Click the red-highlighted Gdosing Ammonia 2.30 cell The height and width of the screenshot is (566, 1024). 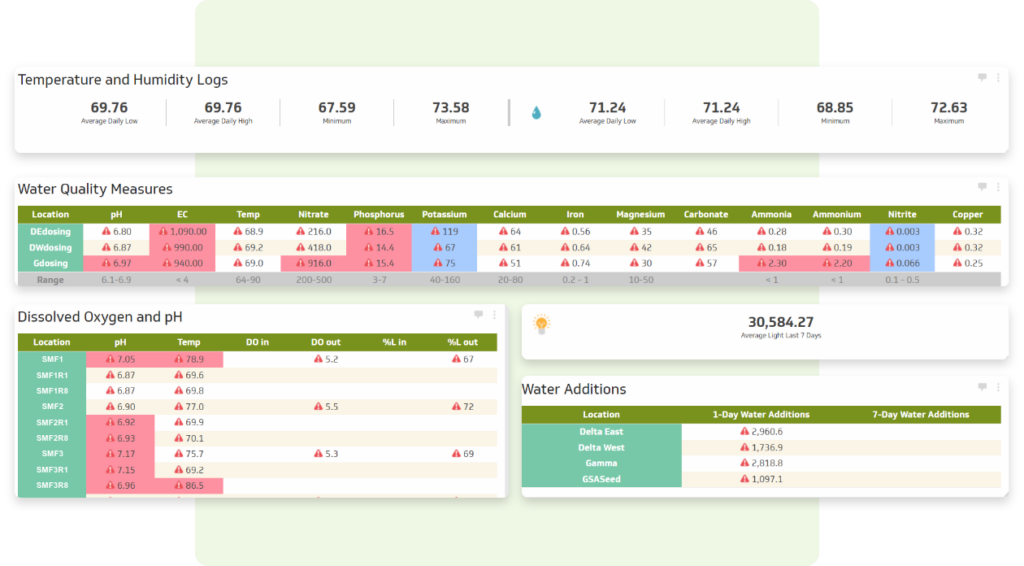click(x=772, y=263)
